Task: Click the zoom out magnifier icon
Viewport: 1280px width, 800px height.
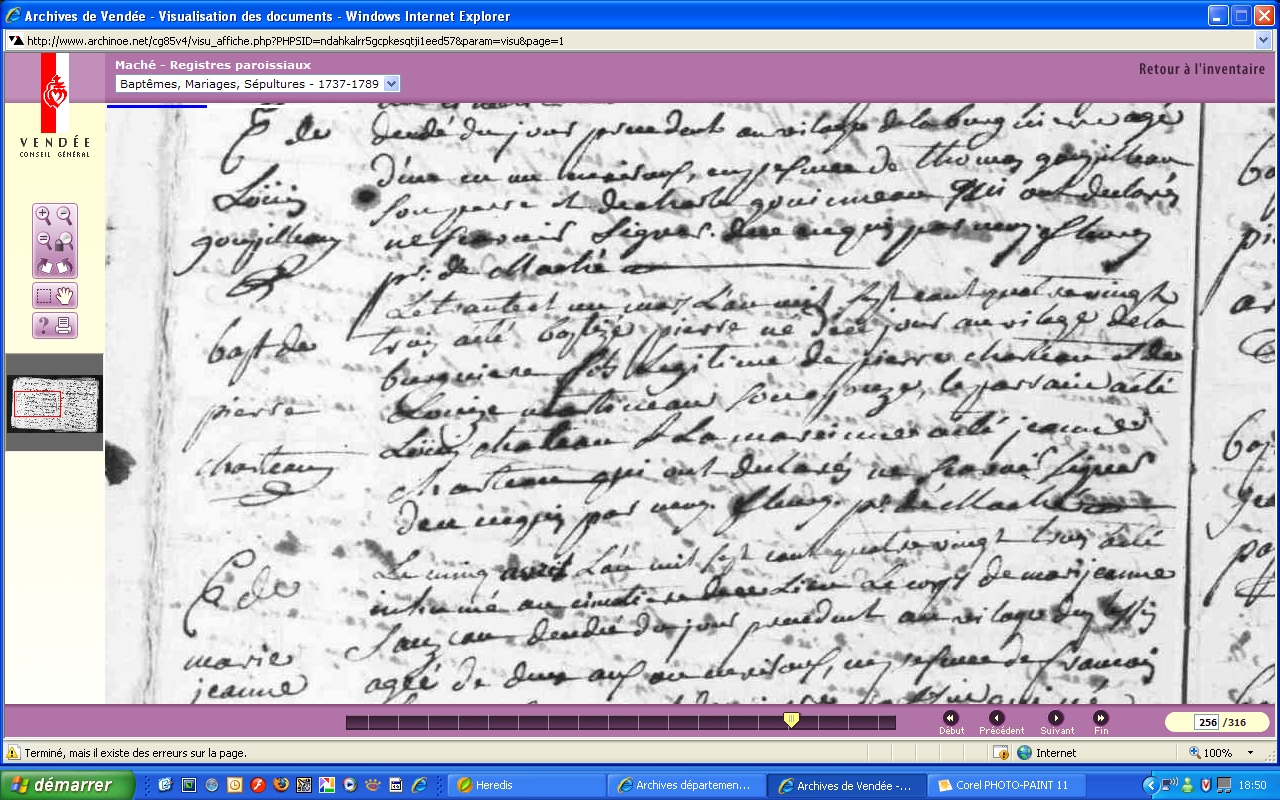Action: click(x=65, y=215)
